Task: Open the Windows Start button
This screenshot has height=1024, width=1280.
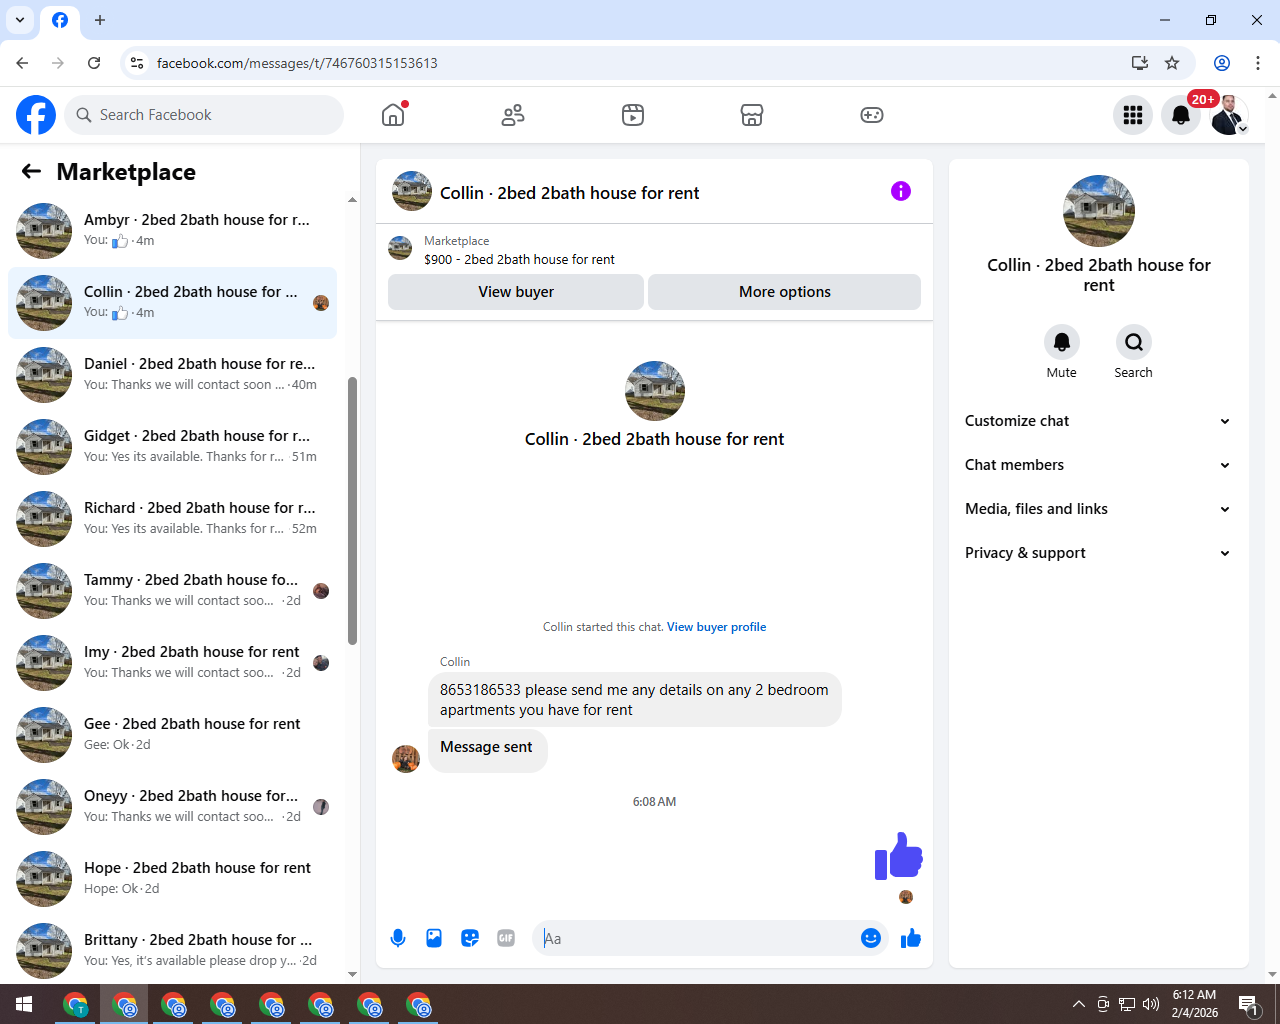Action: point(24,1004)
